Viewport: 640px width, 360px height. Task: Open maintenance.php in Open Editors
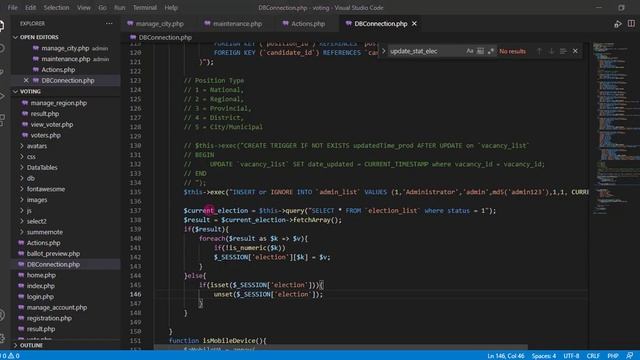coord(66,59)
